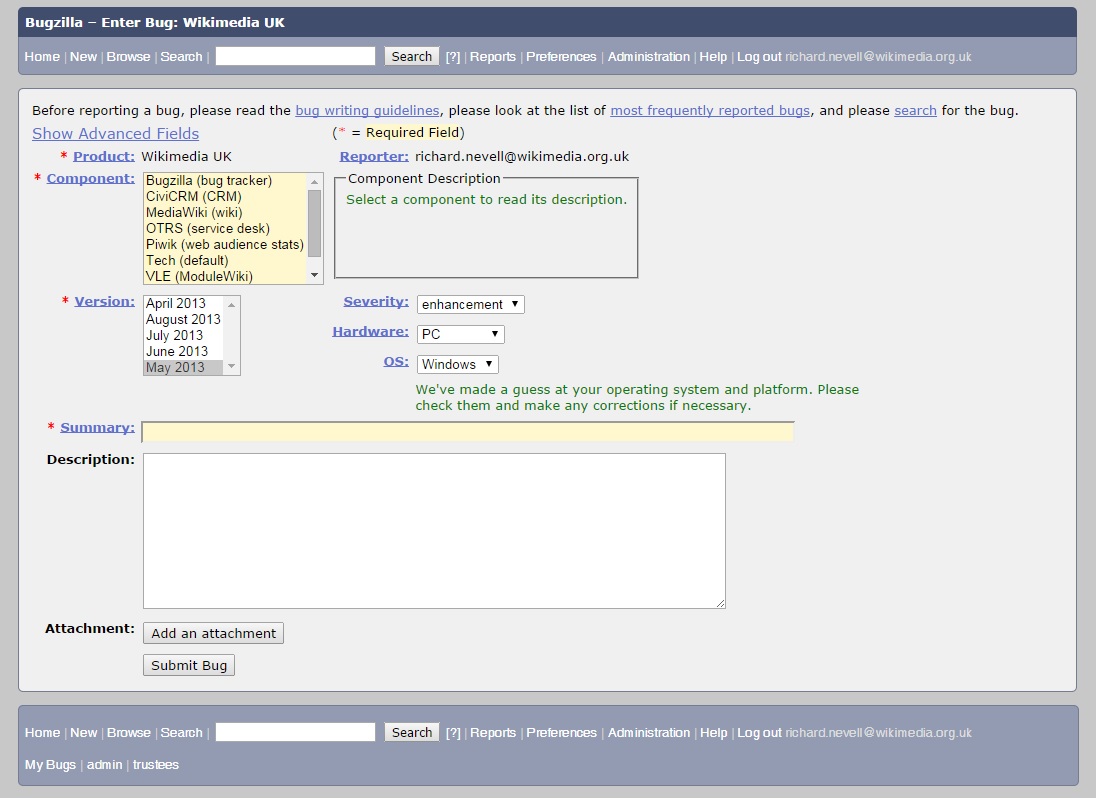Select MediaWiki (wiki) component

224,212
